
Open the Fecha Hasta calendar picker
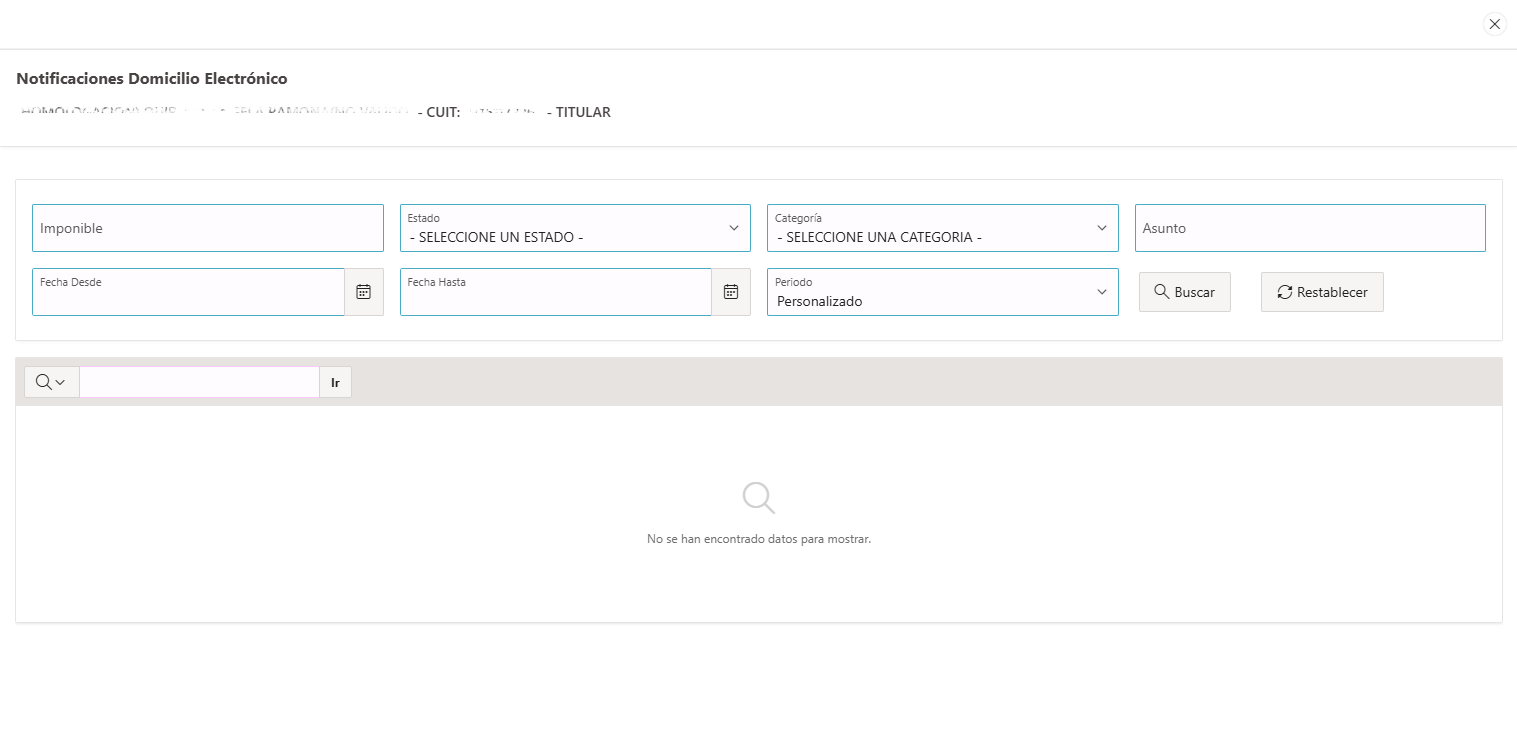pyautogui.click(x=731, y=292)
